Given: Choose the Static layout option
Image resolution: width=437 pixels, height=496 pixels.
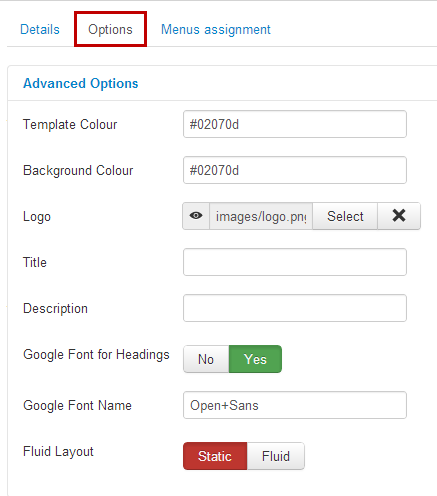Looking at the screenshot, I should point(215,456).
